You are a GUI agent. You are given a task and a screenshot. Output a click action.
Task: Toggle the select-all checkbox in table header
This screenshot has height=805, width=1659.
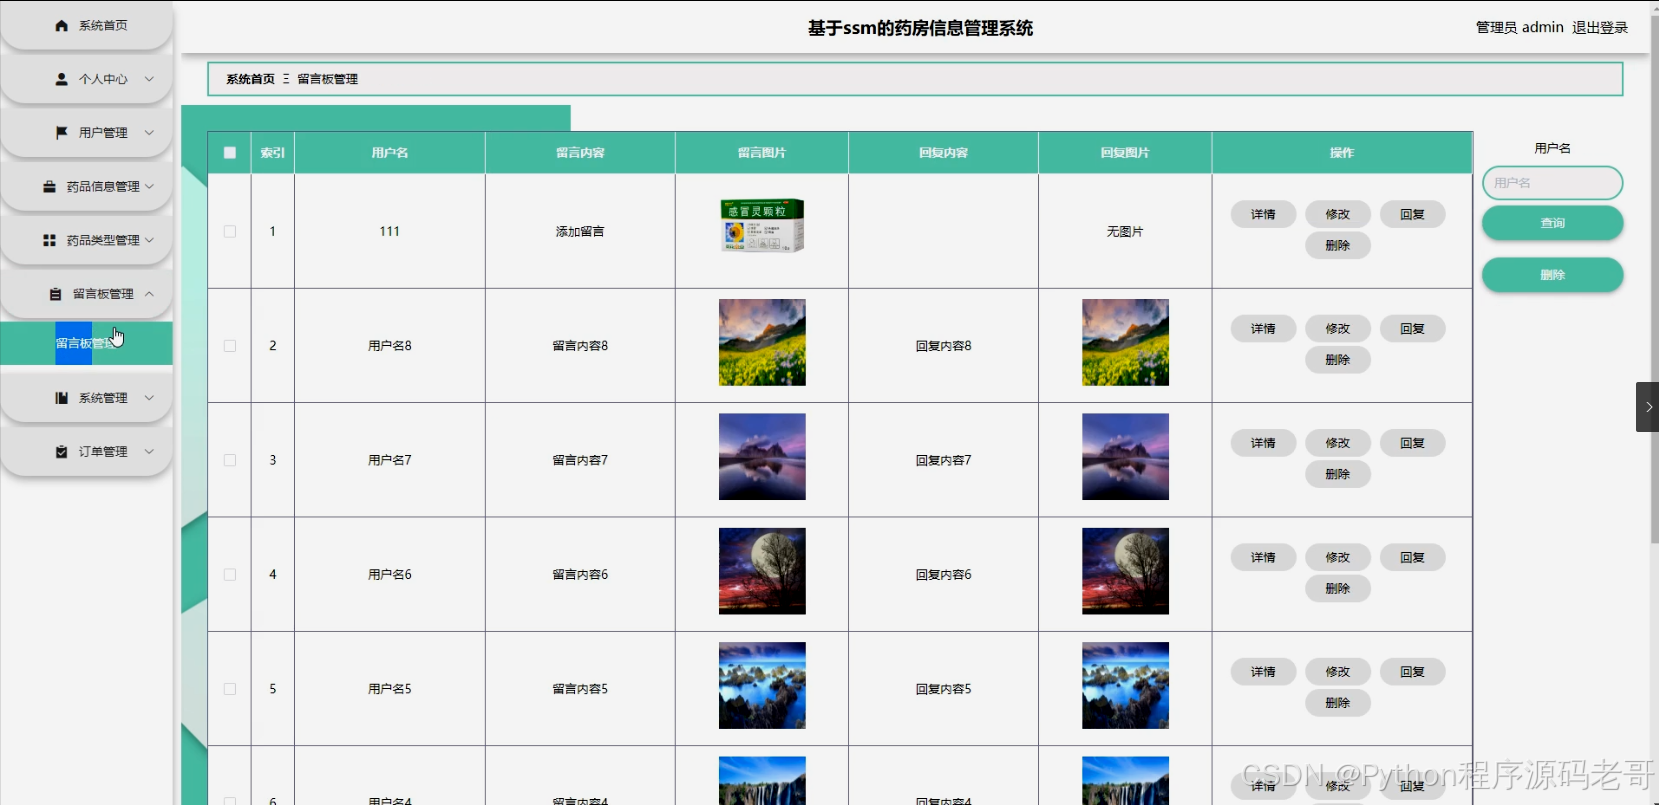230,153
